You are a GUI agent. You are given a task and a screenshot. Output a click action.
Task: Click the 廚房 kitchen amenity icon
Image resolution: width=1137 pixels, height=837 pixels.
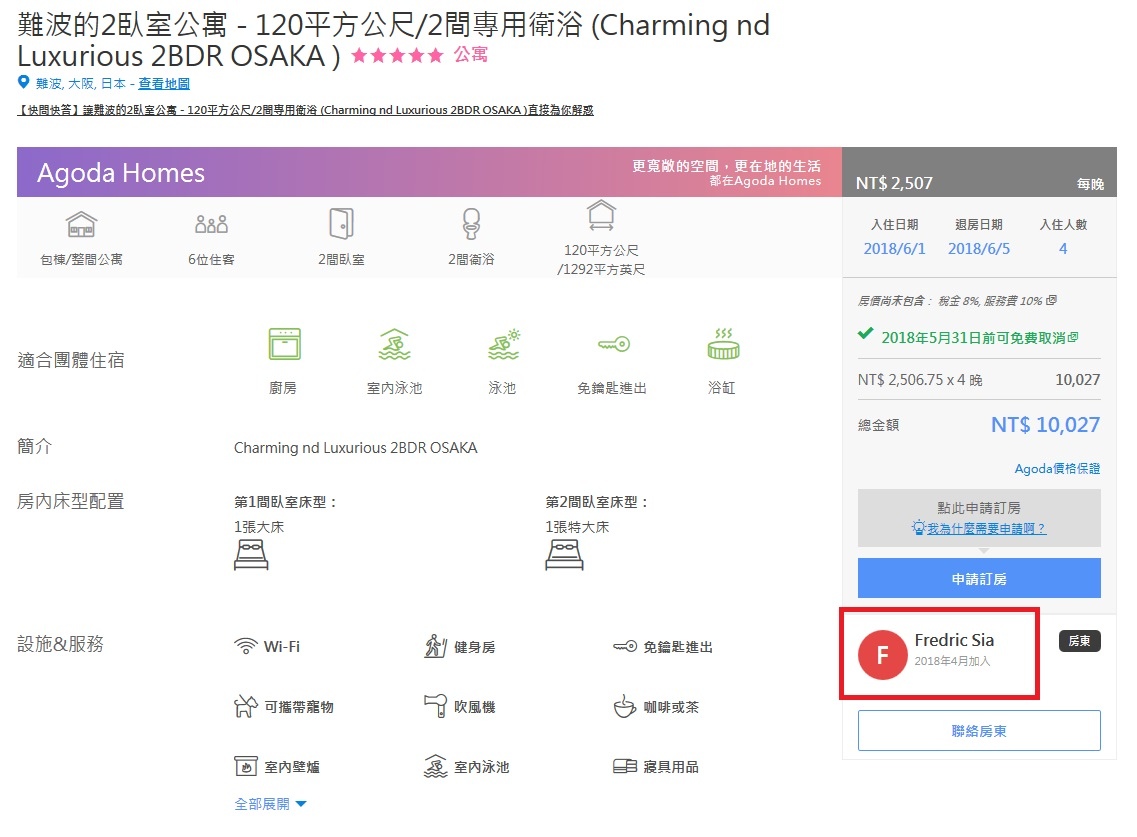[284, 344]
